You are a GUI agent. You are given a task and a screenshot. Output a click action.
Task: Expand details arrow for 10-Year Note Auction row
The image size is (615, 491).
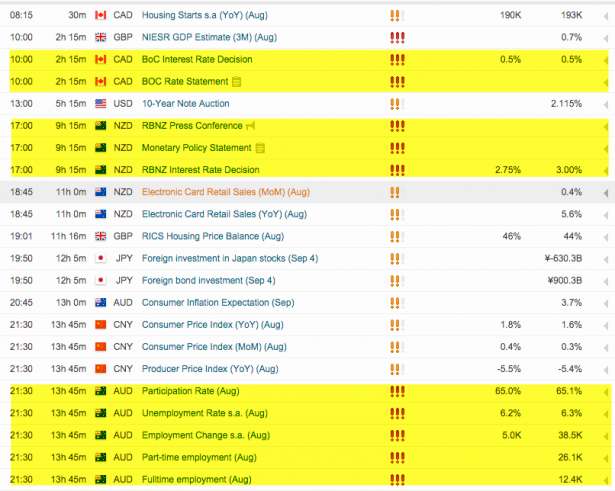(x=606, y=104)
